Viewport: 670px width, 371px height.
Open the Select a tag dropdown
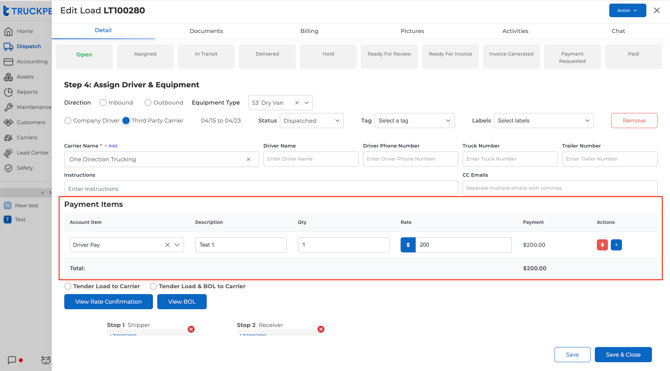(414, 121)
